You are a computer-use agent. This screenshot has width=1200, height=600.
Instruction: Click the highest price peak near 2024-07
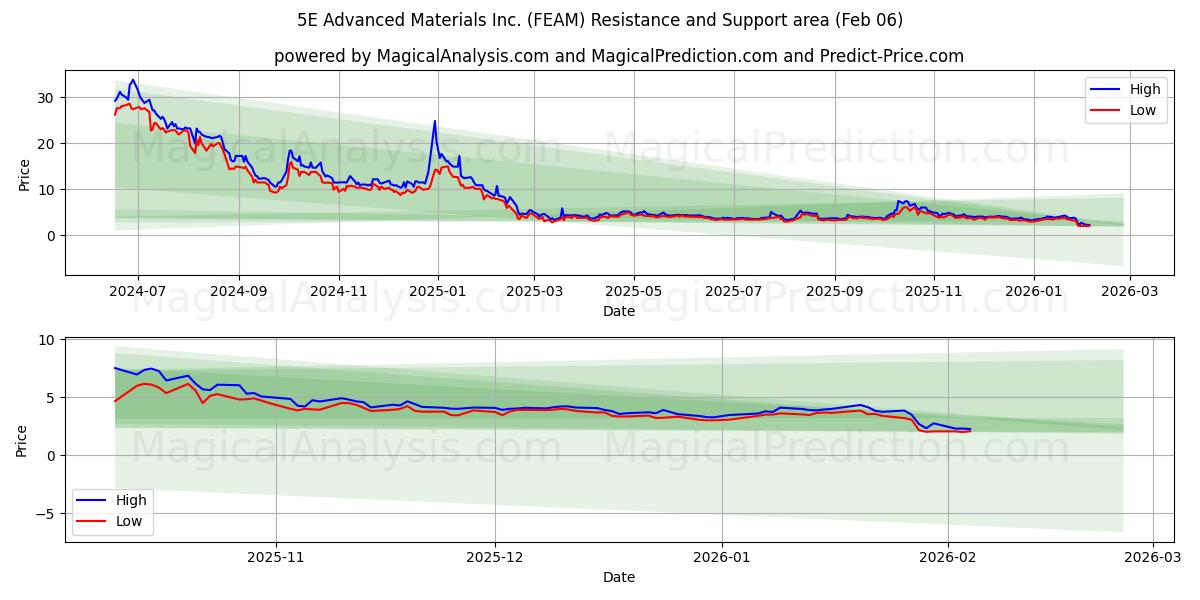tap(133, 80)
